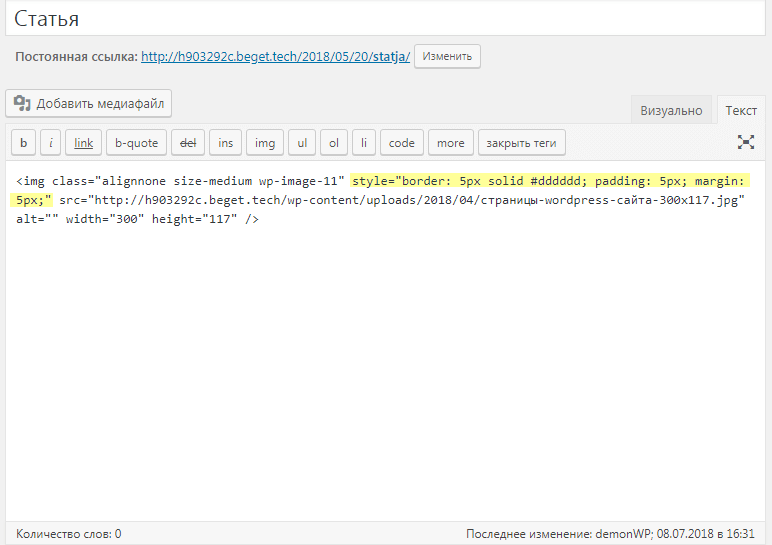The height and width of the screenshot is (545, 772).
Task: Insert image tag with img button
Action: coord(265,143)
